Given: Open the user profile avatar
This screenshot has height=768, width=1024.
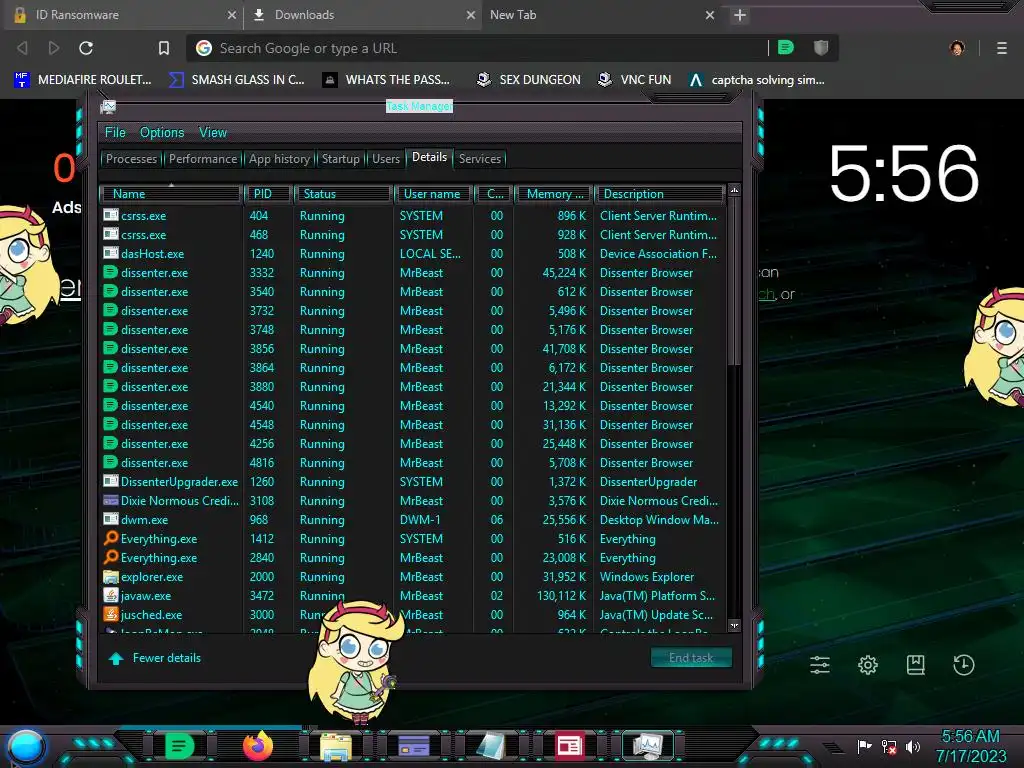Looking at the screenshot, I should [957, 48].
